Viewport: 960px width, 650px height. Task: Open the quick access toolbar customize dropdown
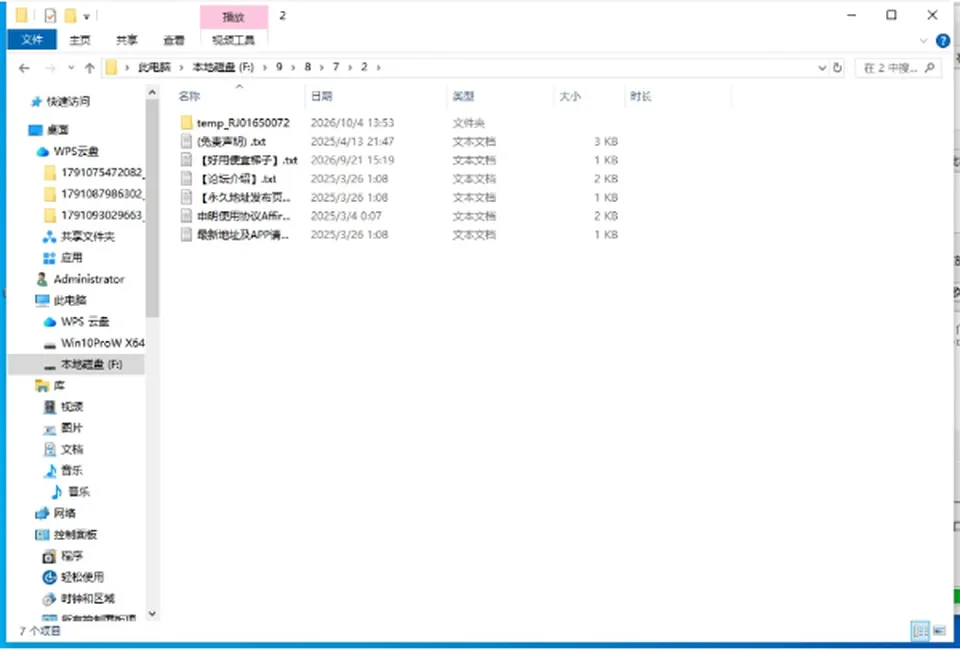(86, 17)
